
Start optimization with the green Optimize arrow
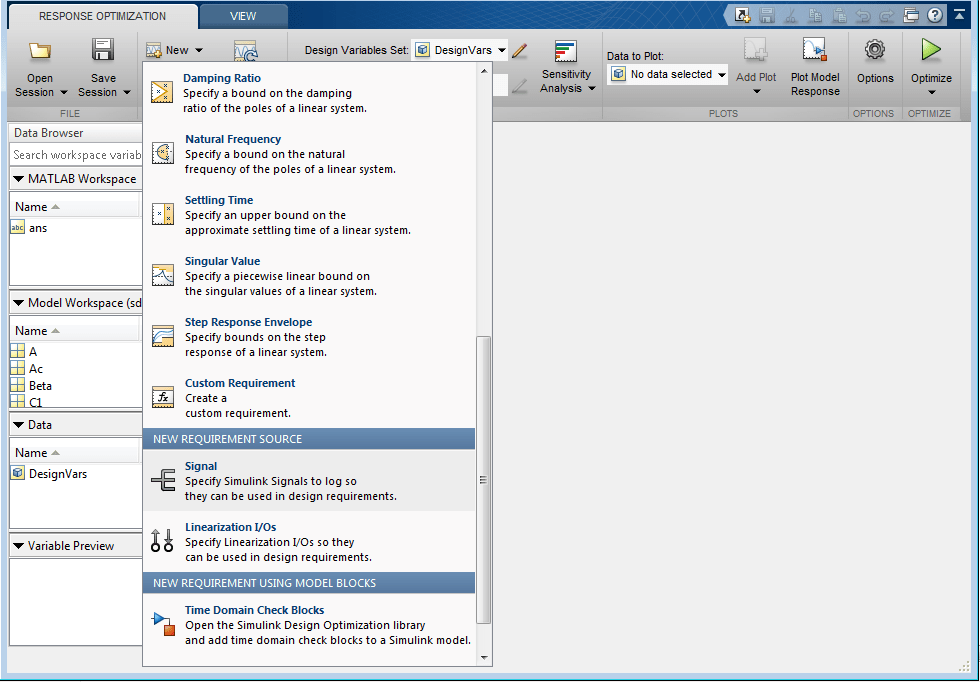[931, 50]
